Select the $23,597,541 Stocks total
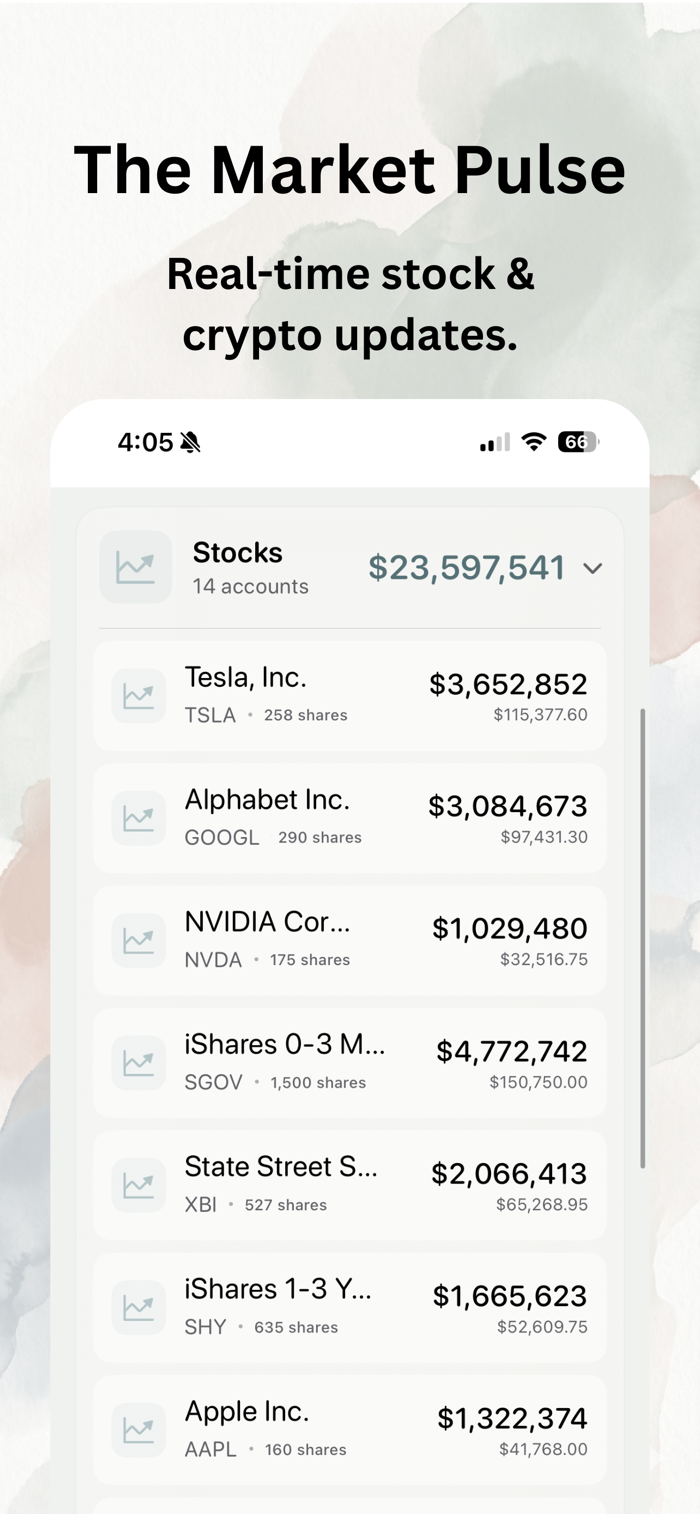 point(467,568)
